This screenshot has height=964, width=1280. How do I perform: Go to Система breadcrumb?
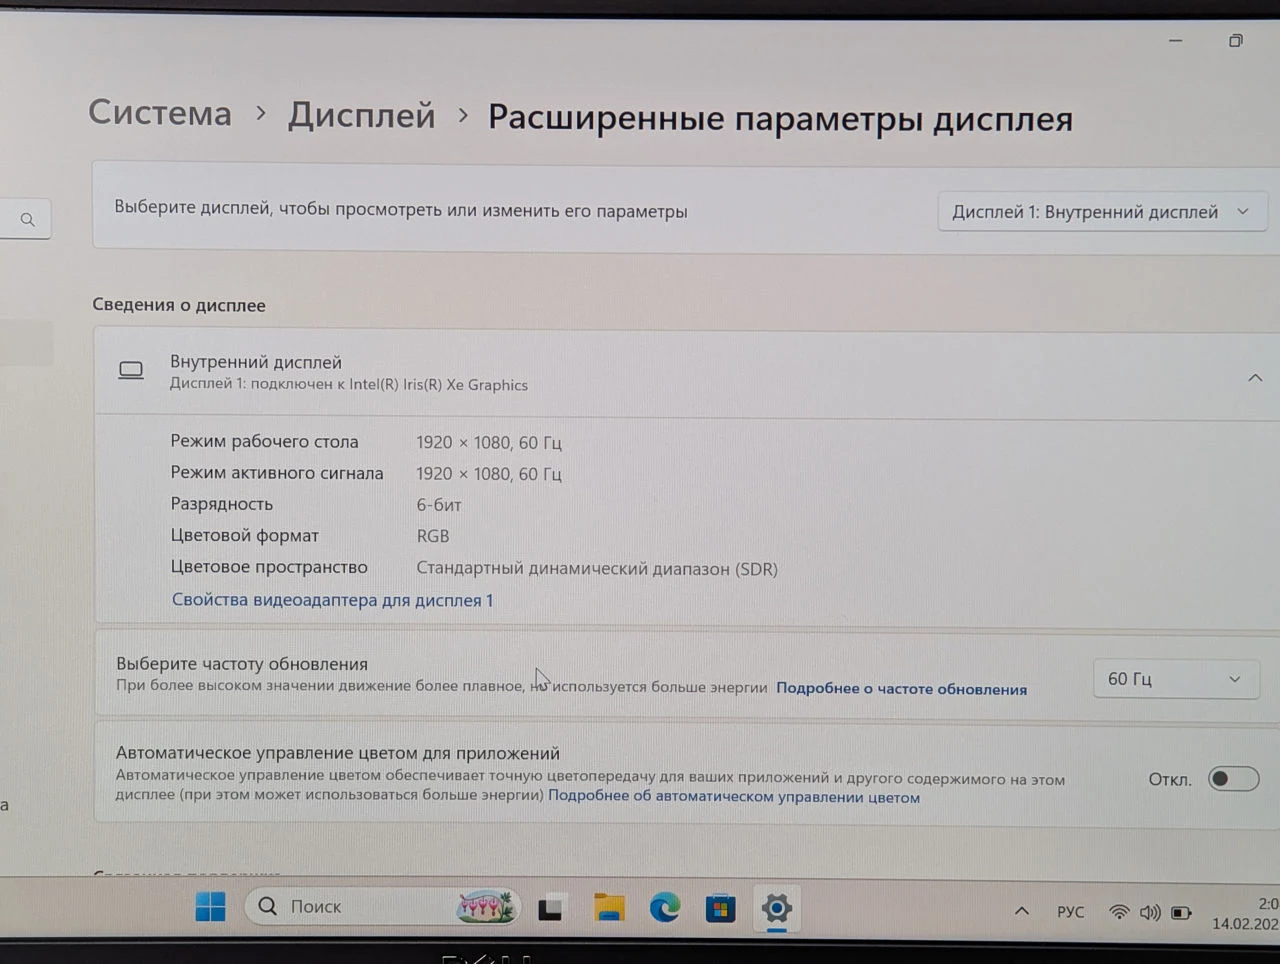[160, 113]
